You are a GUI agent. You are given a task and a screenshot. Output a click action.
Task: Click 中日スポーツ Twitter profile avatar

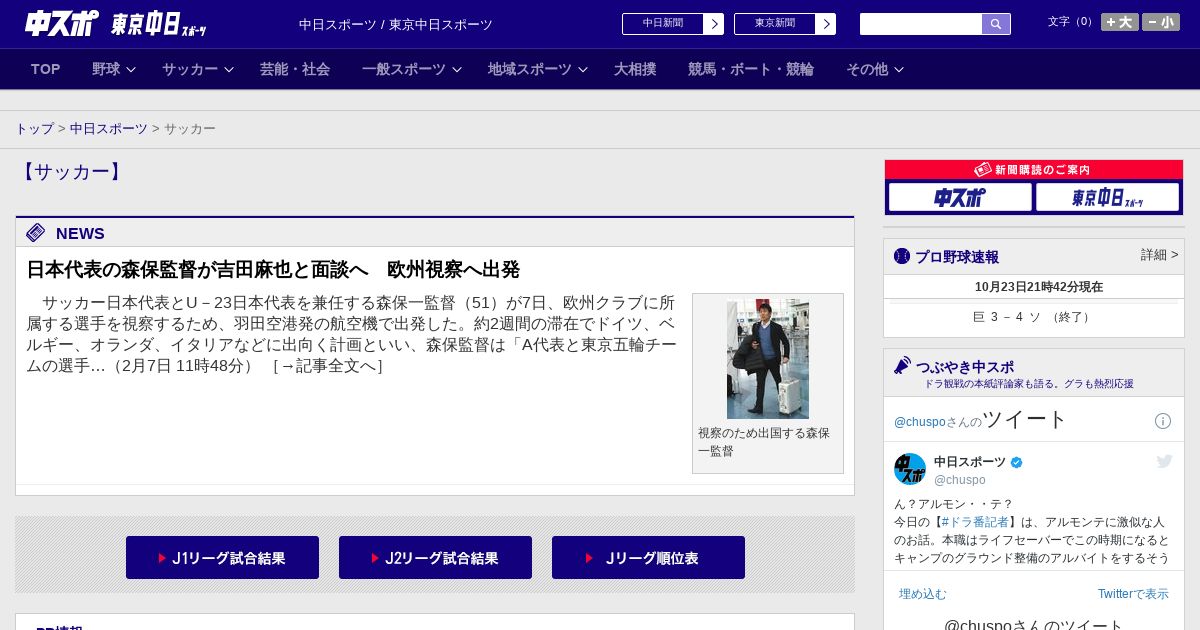click(x=910, y=469)
